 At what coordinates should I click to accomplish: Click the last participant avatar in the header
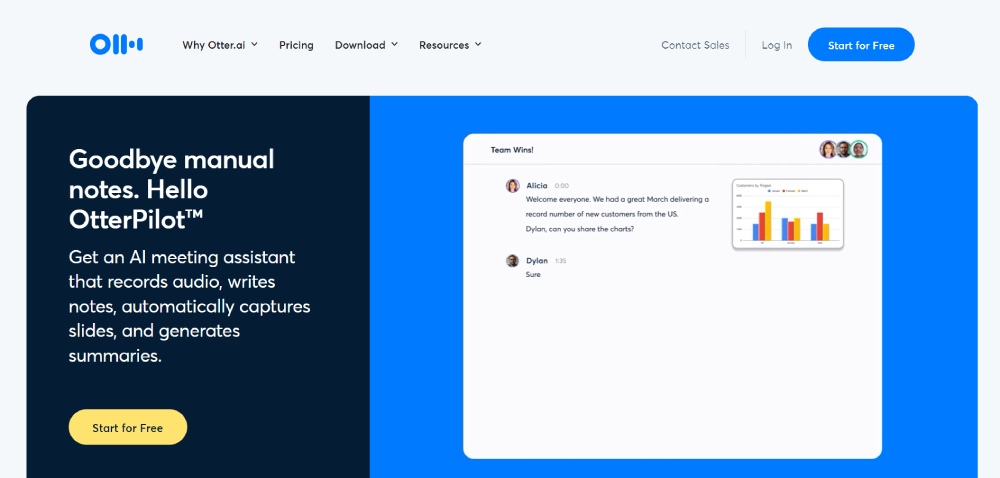pos(859,150)
